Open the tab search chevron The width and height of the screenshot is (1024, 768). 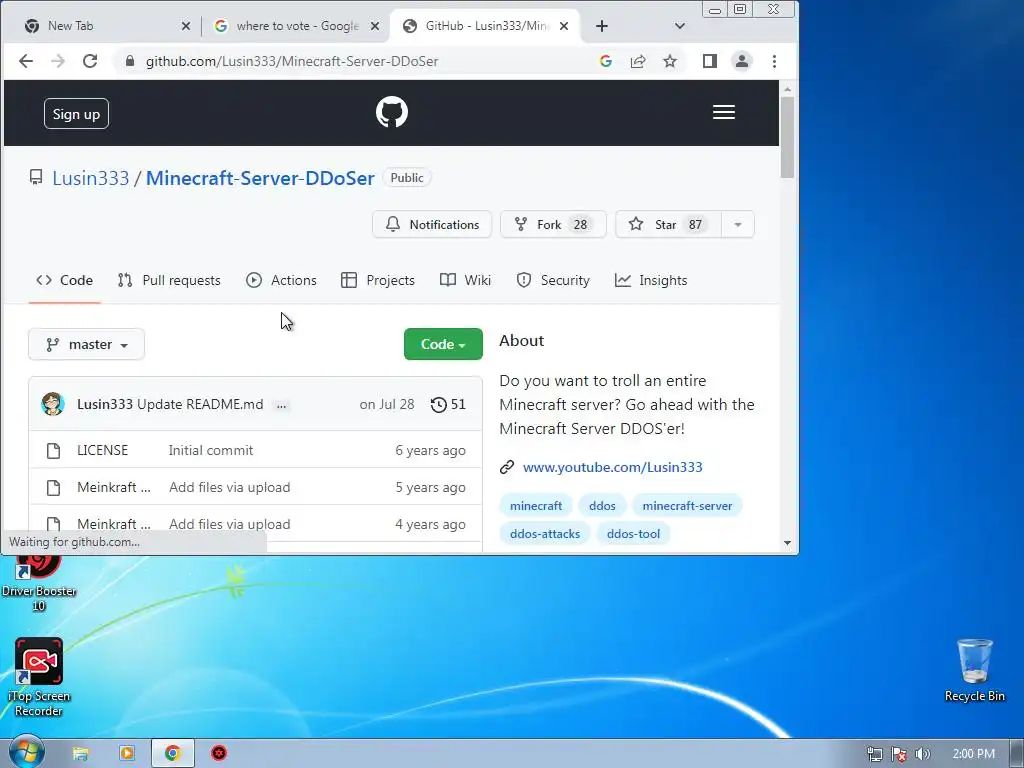pyautogui.click(x=680, y=26)
